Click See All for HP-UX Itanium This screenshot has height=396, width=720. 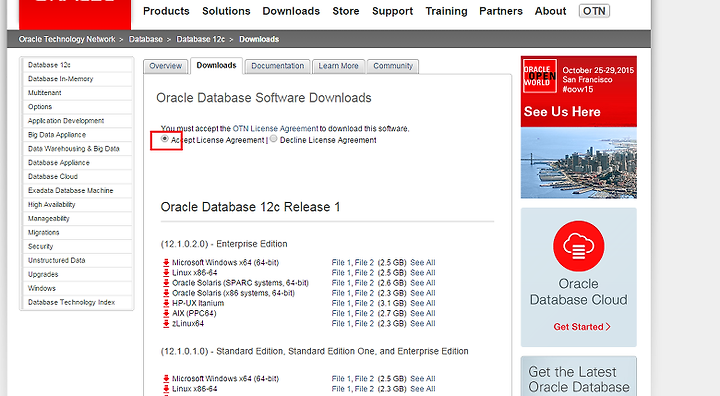coord(422,303)
